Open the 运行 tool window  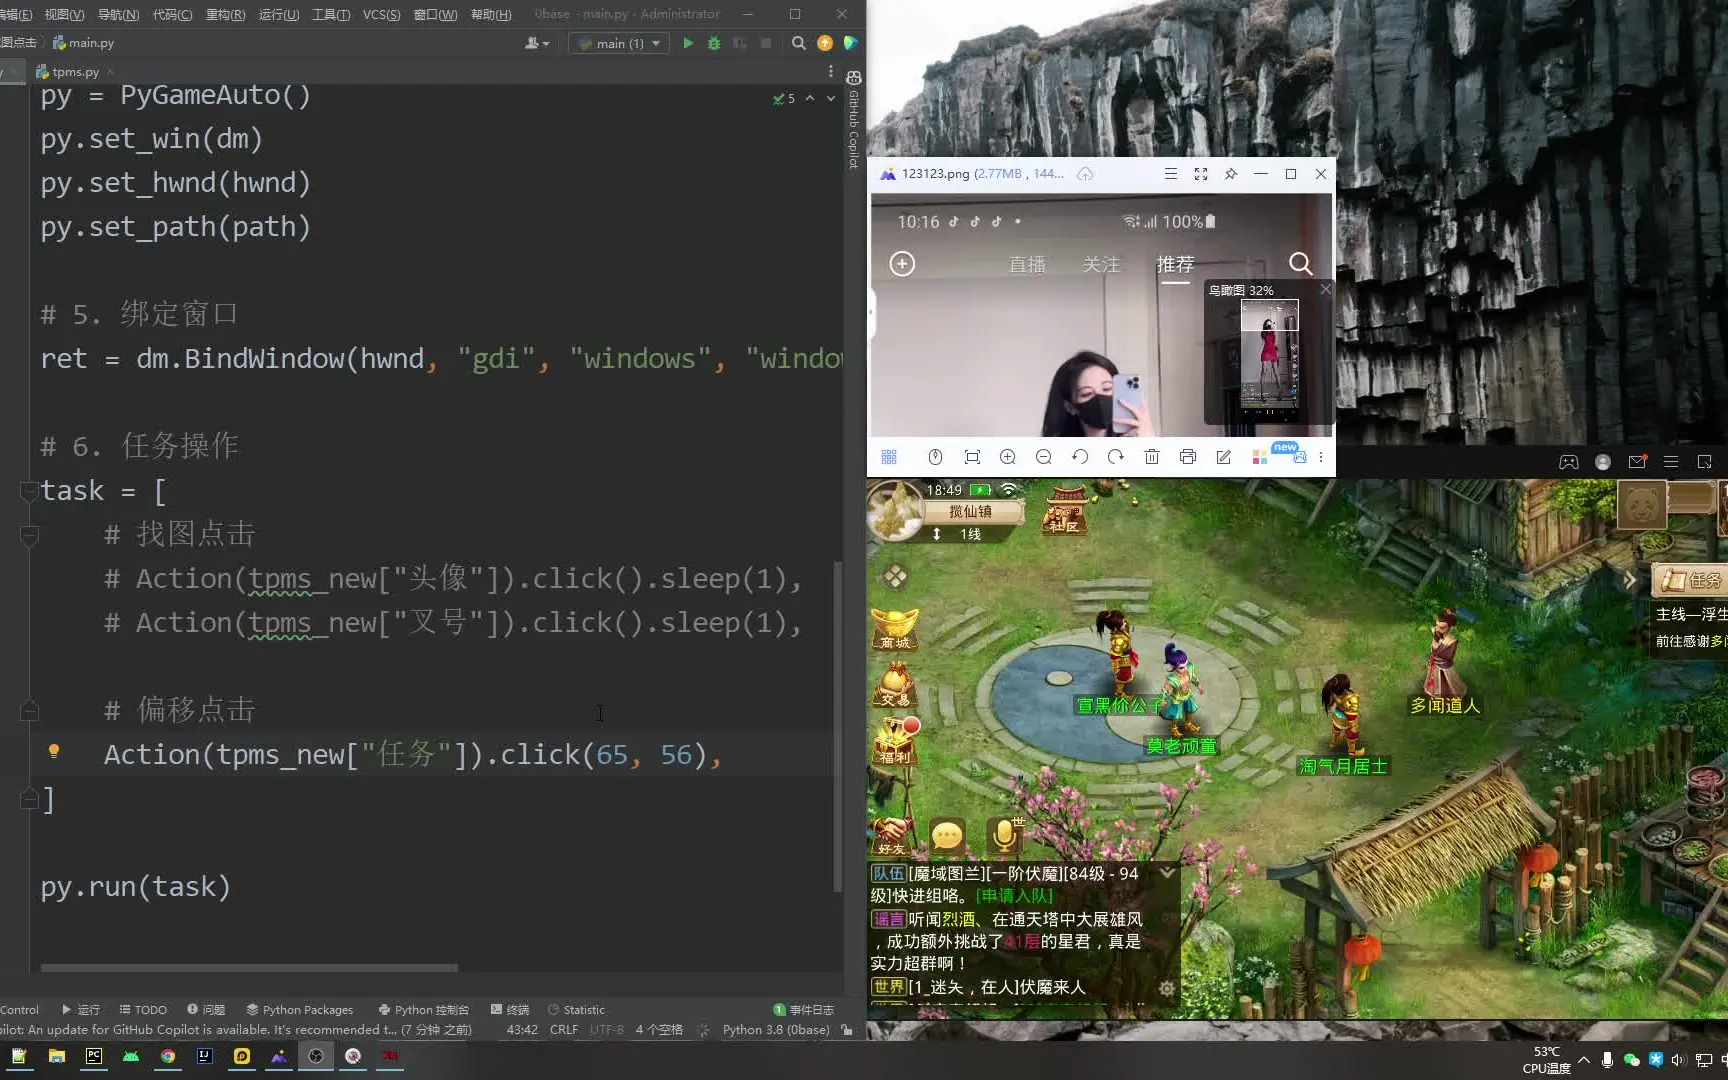pyautogui.click(x=81, y=1010)
